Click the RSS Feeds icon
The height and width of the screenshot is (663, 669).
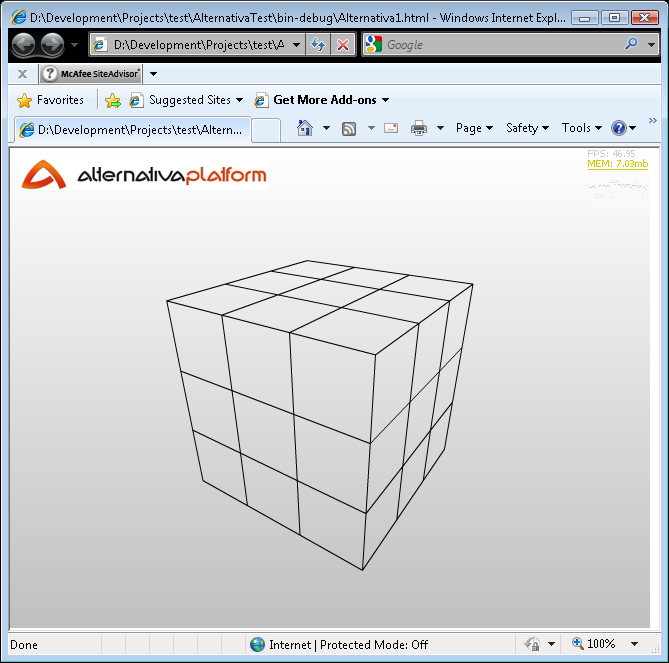349,128
